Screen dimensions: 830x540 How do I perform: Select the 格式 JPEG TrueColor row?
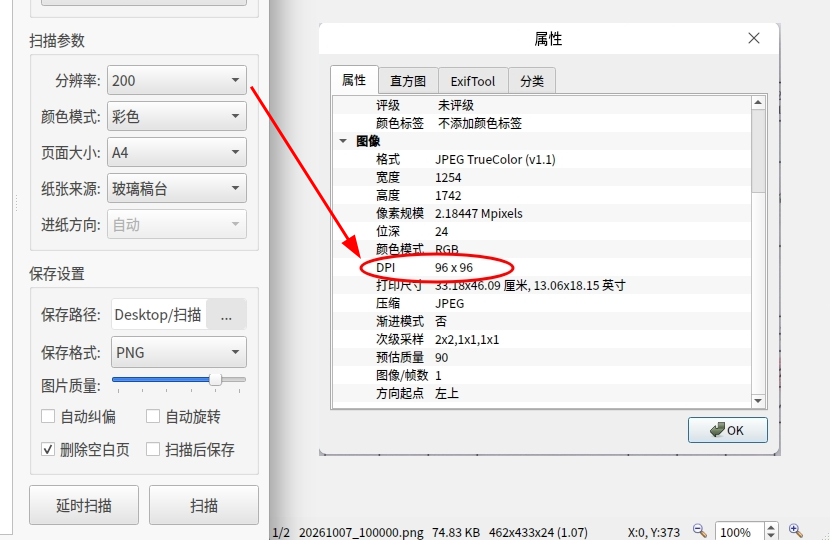point(542,159)
